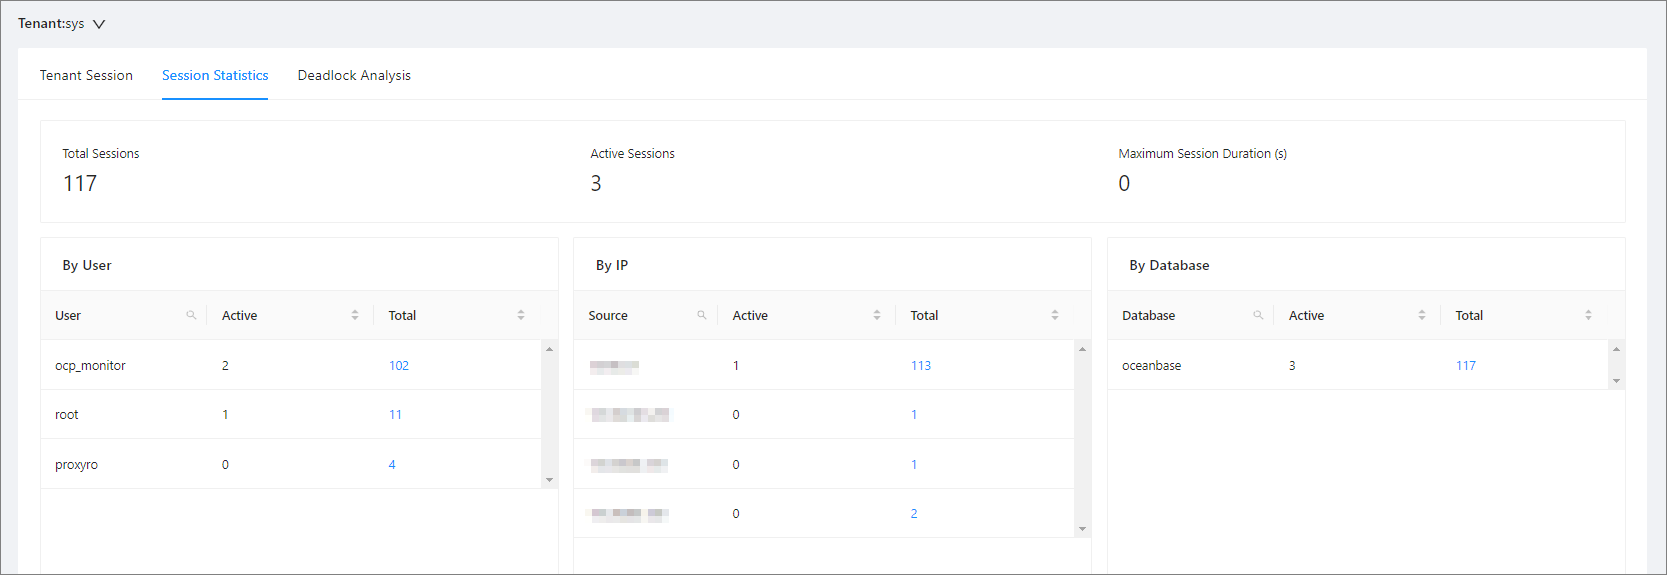Image resolution: width=1667 pixels, height=575 pixels.
Task: Sort By User table by Active
Action: [355, 315]
